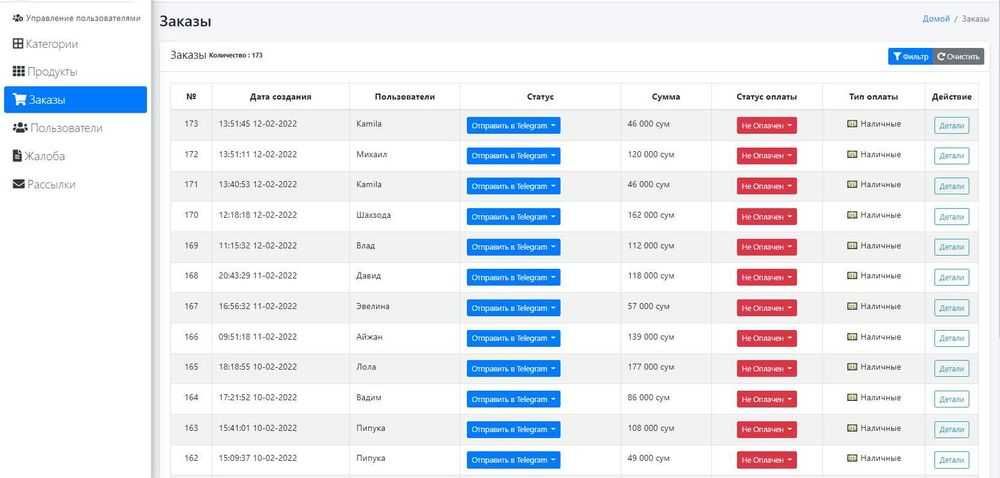Click the Пользователи column header
The image size is (1000, 478).
pyautogui.click(x=405, y=97)
